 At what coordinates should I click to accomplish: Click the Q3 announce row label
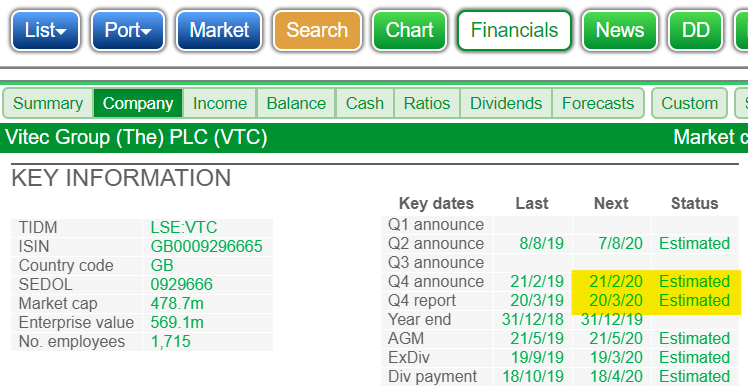coord(436,263)
